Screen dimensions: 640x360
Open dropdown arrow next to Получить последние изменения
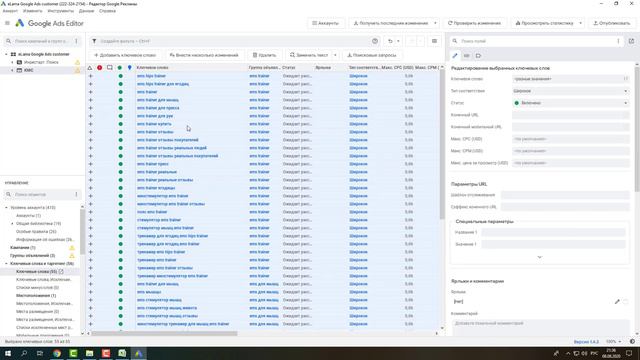[x=435, y=23]
